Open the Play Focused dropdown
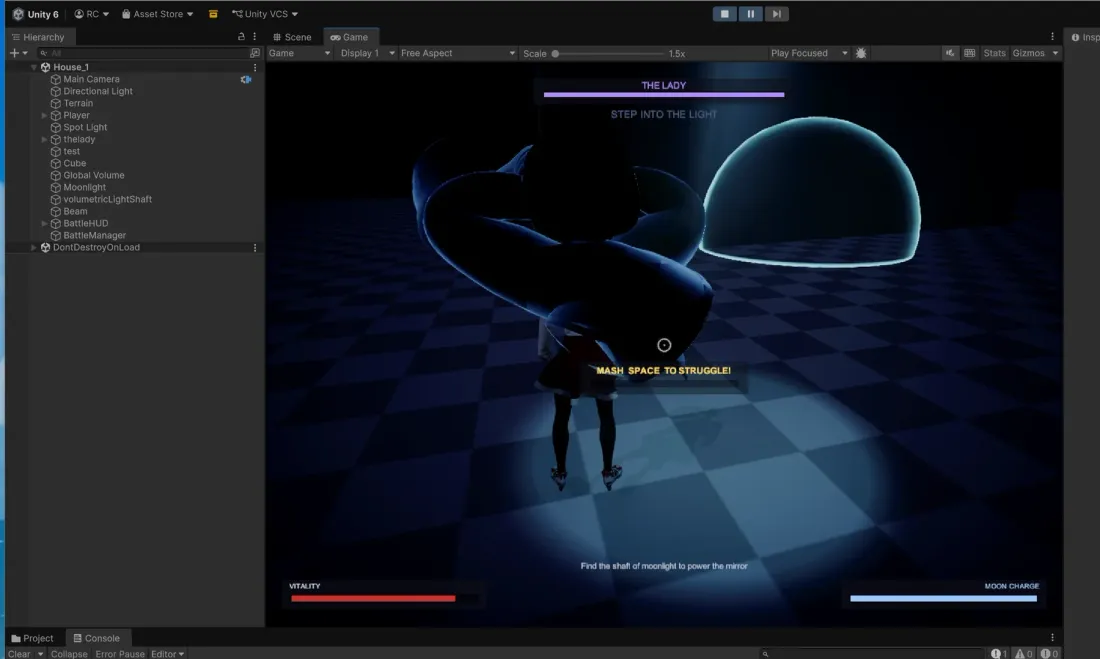Viewport: 1100px width, 659px height. [808, 53]
